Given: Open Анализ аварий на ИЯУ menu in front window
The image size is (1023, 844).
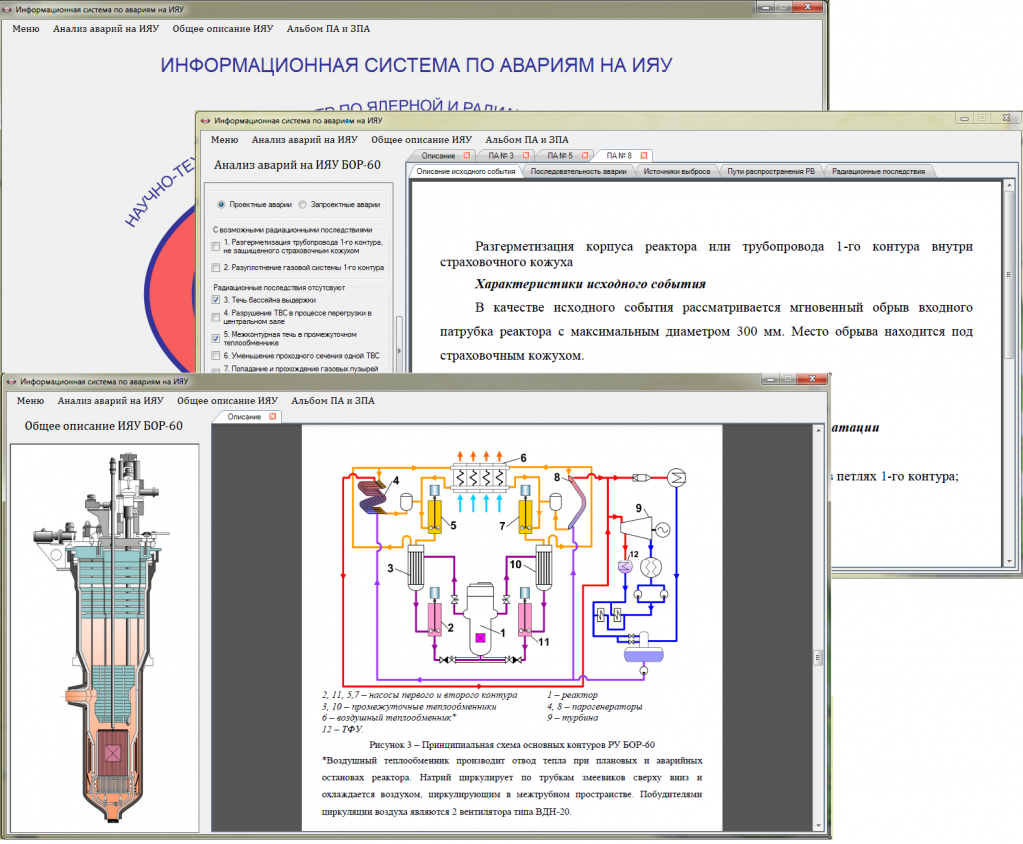Looking at the screenshot, I should point(110,401).
